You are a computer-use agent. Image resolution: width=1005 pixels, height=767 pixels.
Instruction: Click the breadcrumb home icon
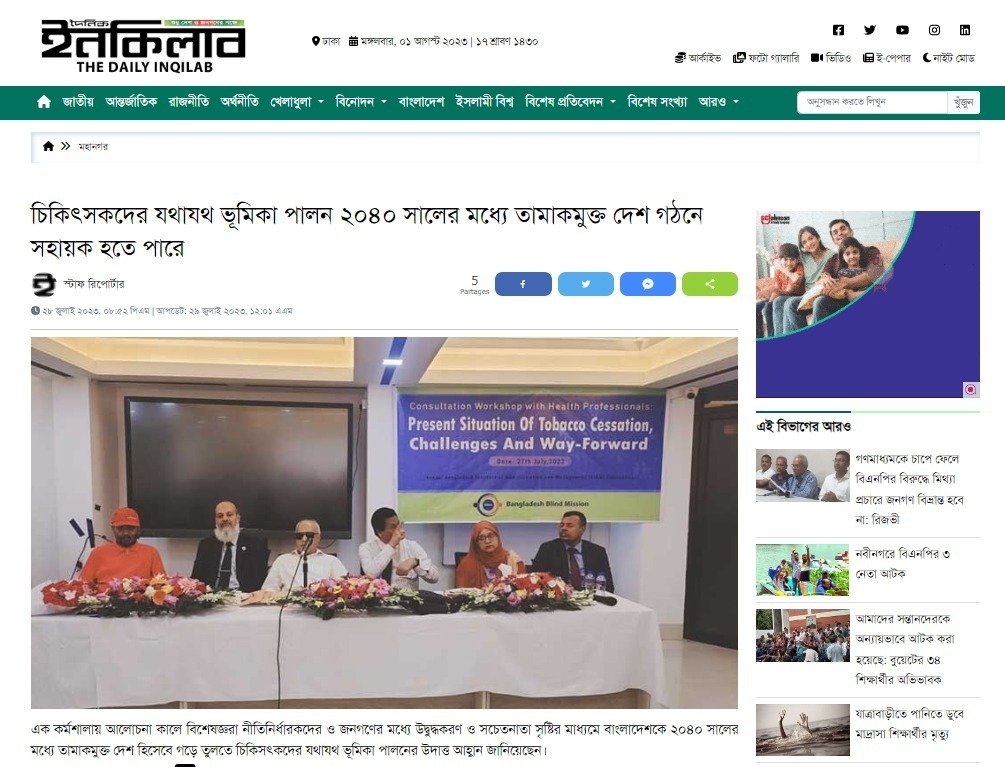tap(48, 147)
